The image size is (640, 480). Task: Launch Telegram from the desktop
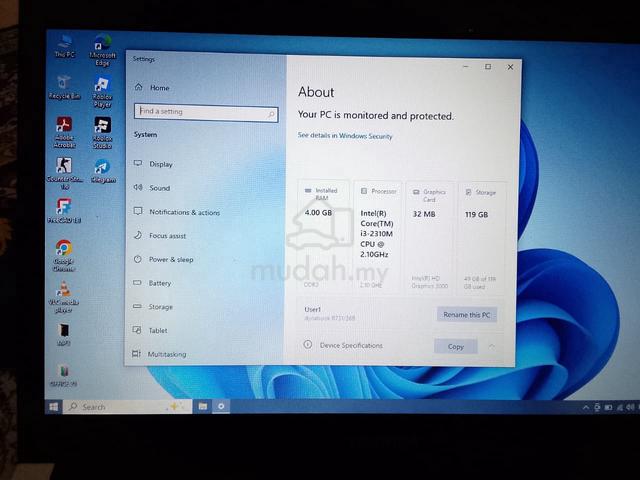pos(102,171)
